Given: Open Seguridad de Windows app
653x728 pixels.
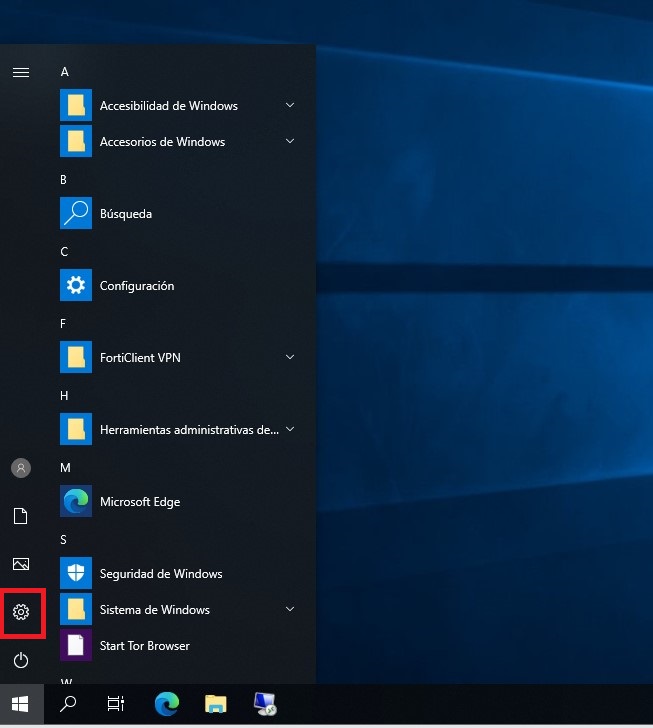Looking at the screenshot, I should pyautogui.click(x=160, y=574).
